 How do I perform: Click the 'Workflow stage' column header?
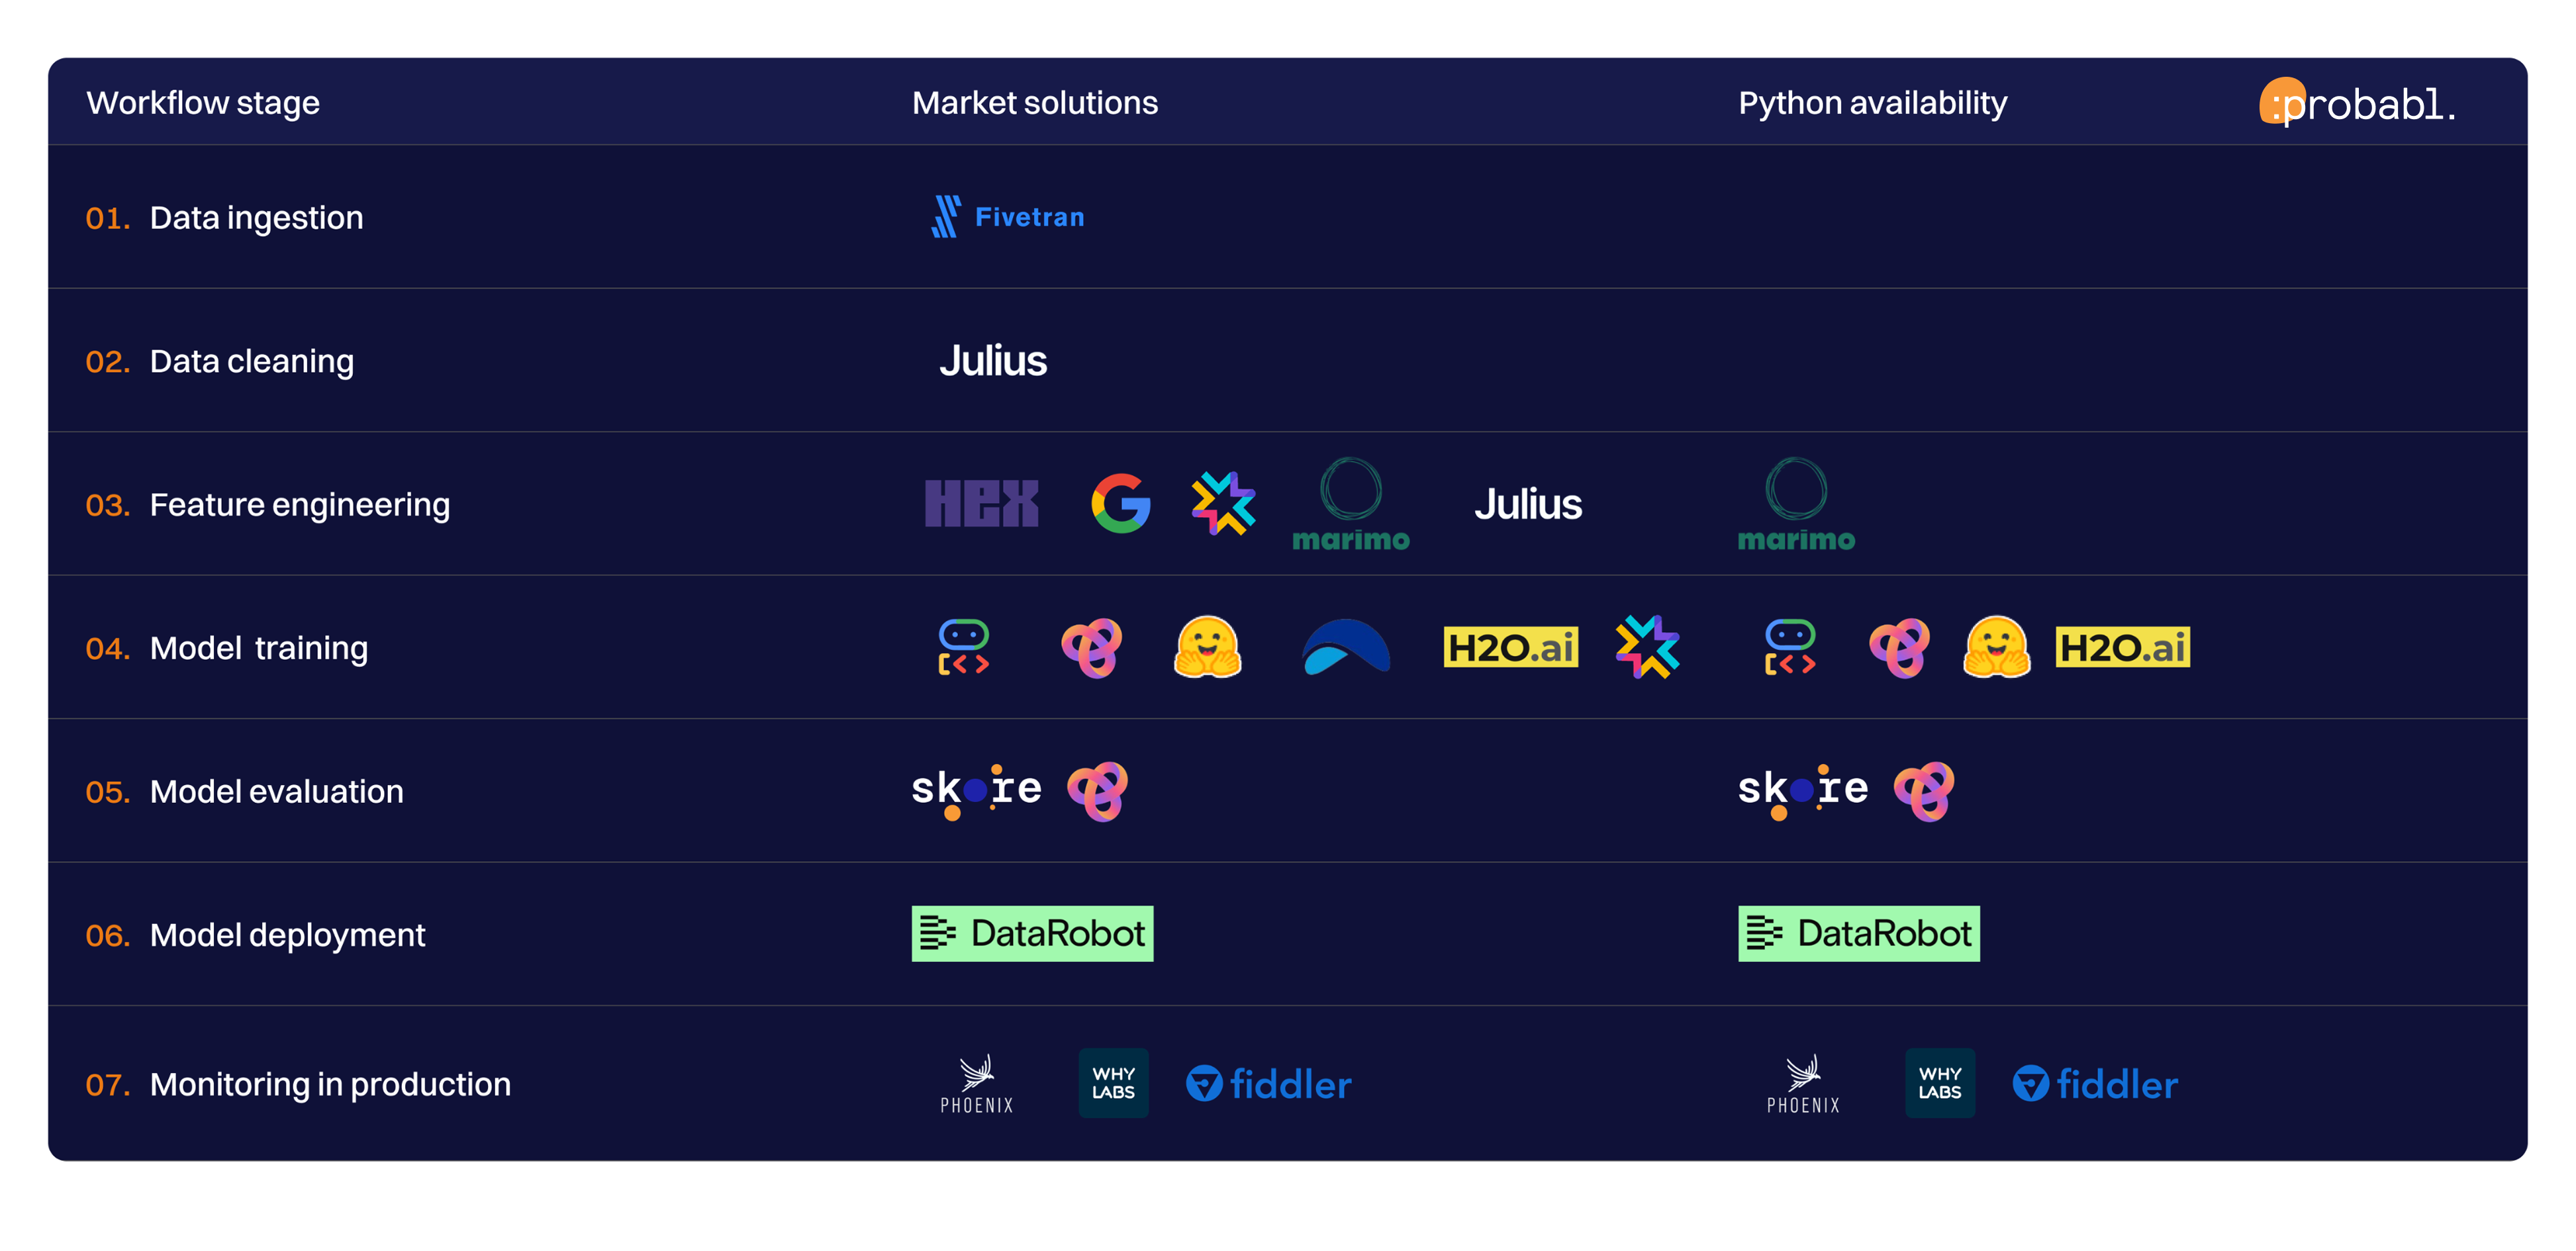(x=203, y=103)
